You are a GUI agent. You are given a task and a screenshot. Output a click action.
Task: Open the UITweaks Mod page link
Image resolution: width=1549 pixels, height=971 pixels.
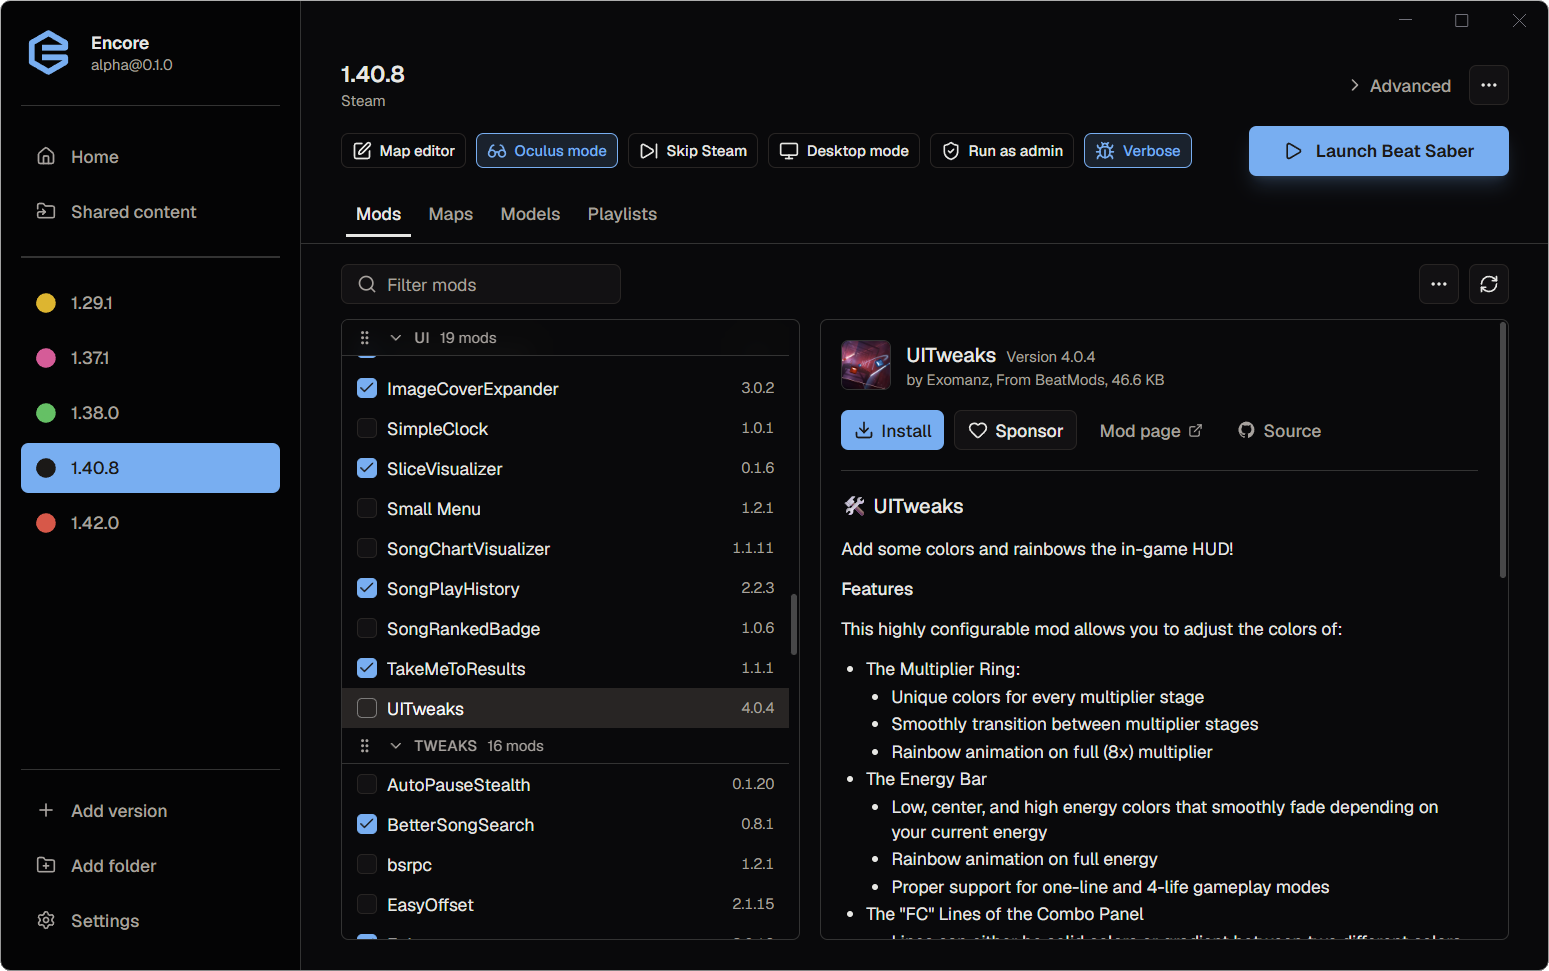[1151, 431]
